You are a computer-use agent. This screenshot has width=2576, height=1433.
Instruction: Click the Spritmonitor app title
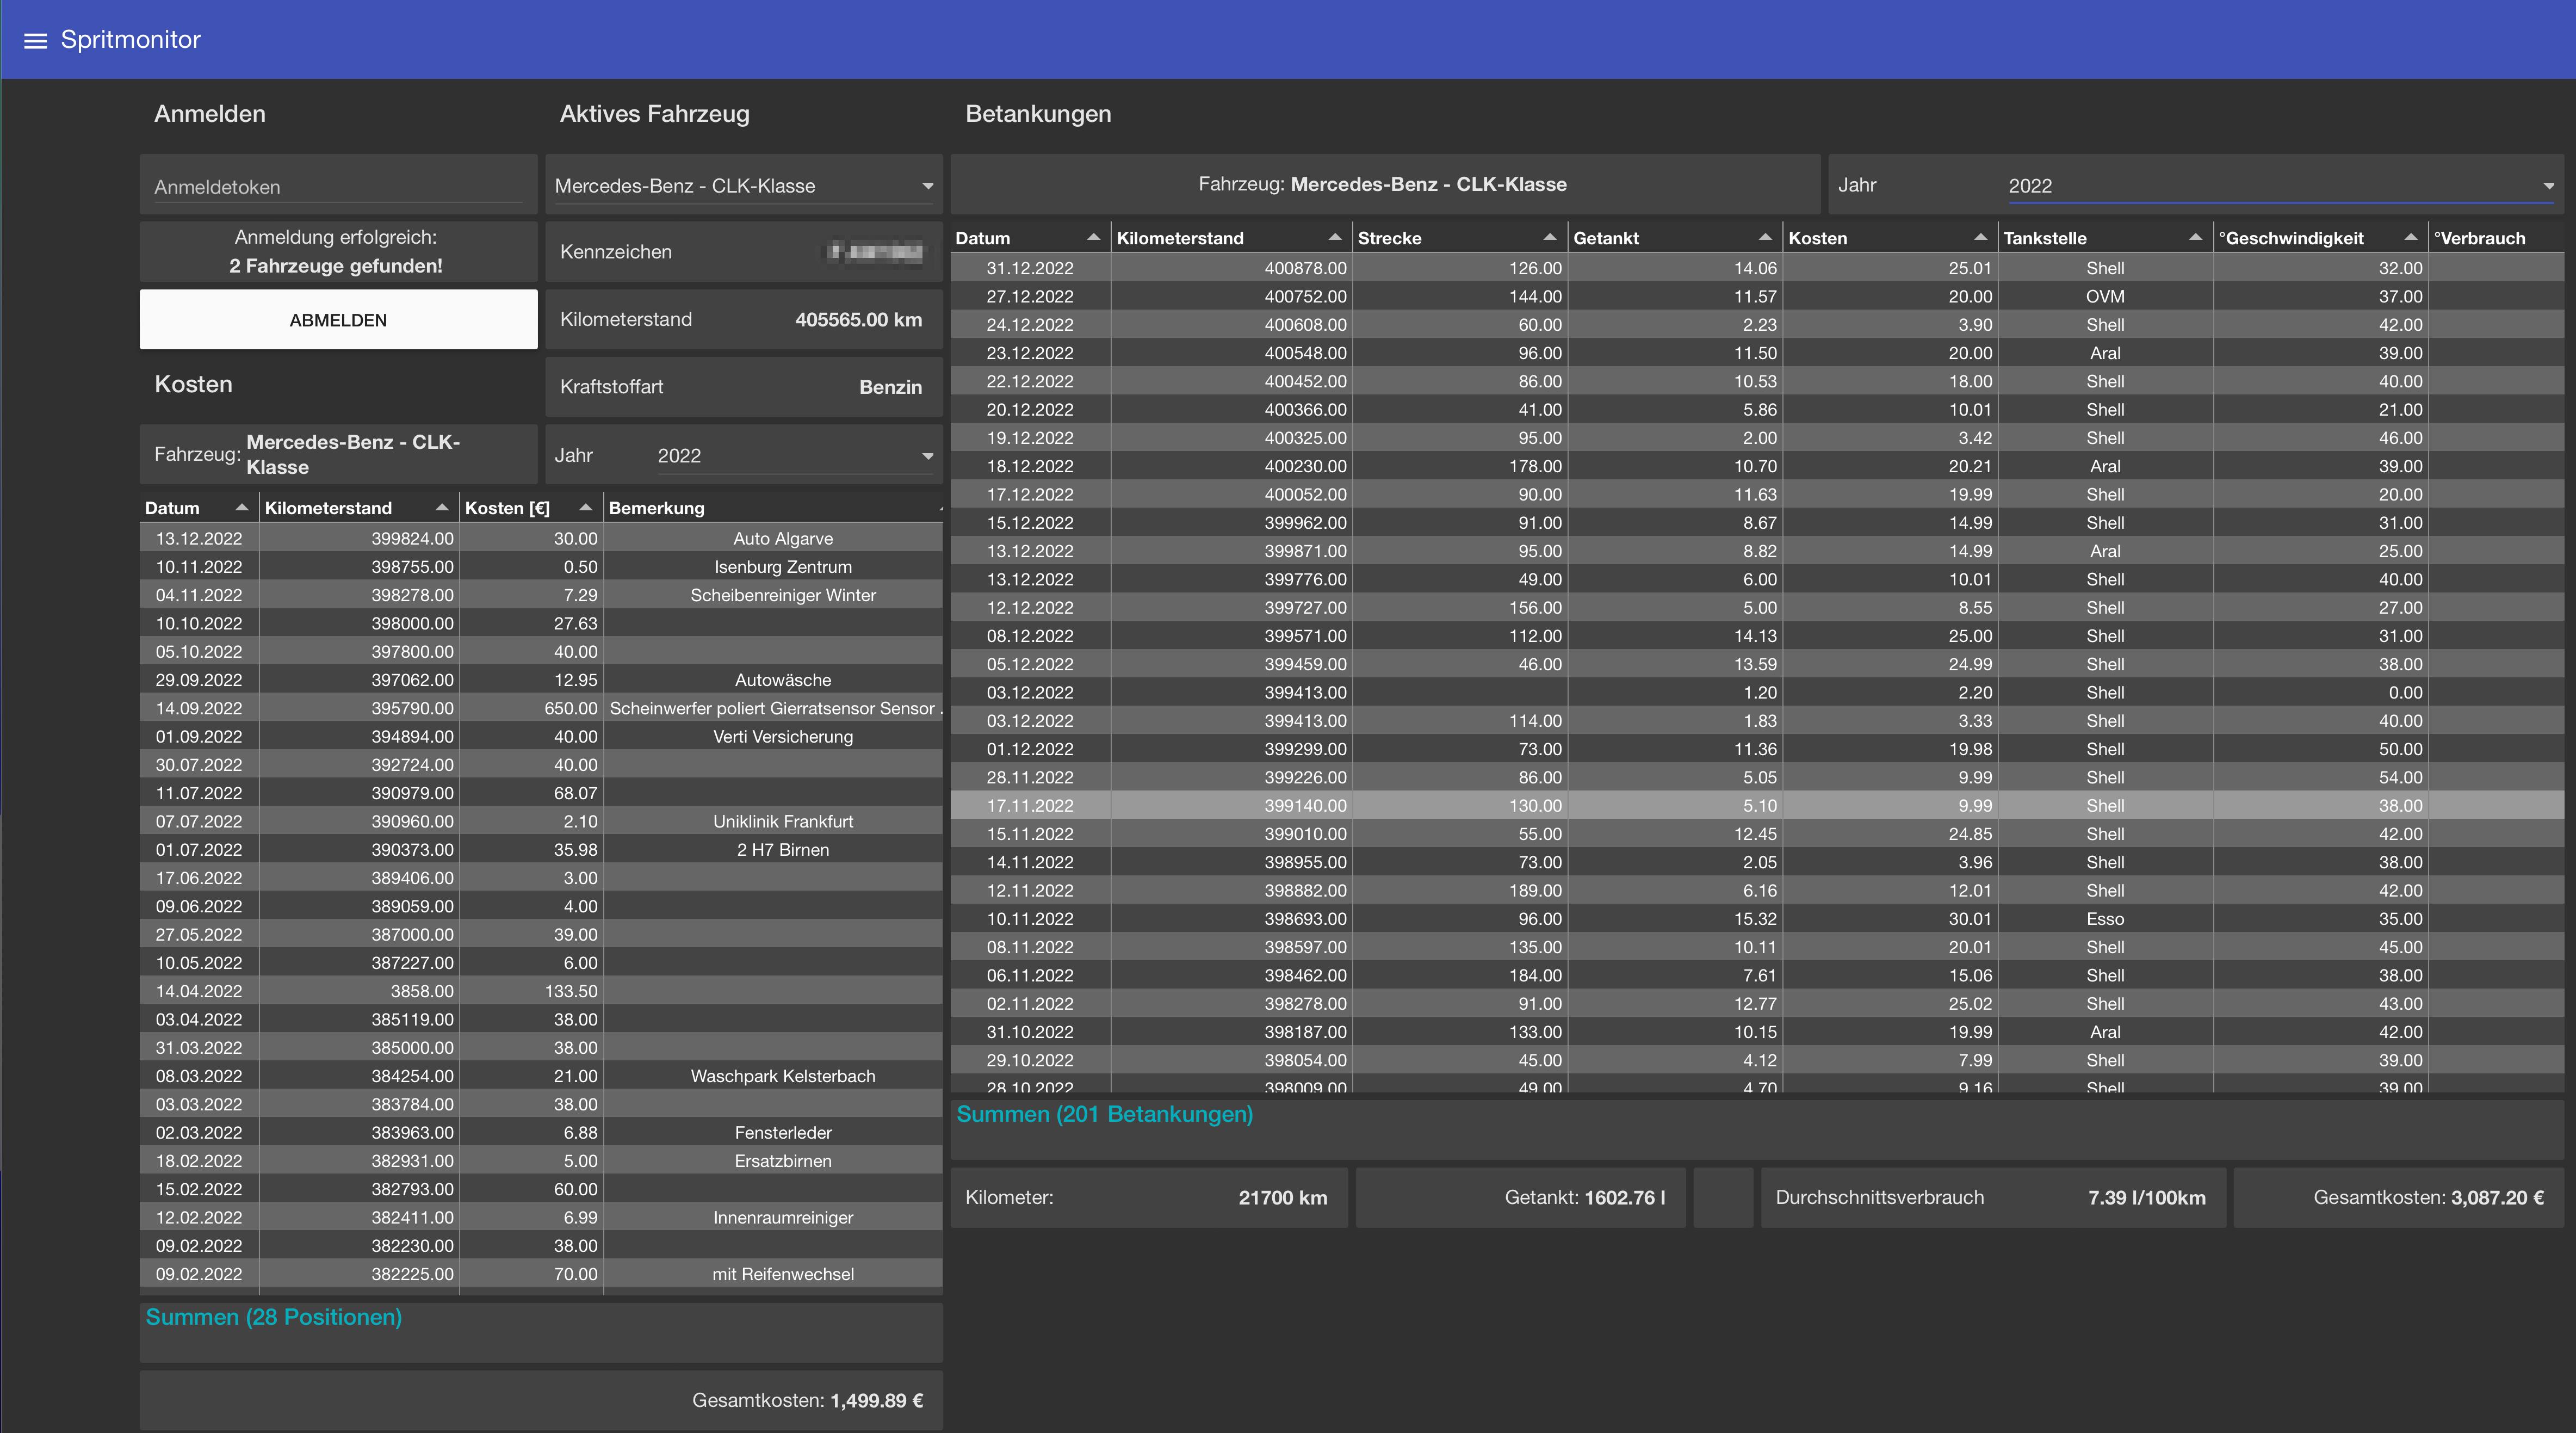(130, 40)
